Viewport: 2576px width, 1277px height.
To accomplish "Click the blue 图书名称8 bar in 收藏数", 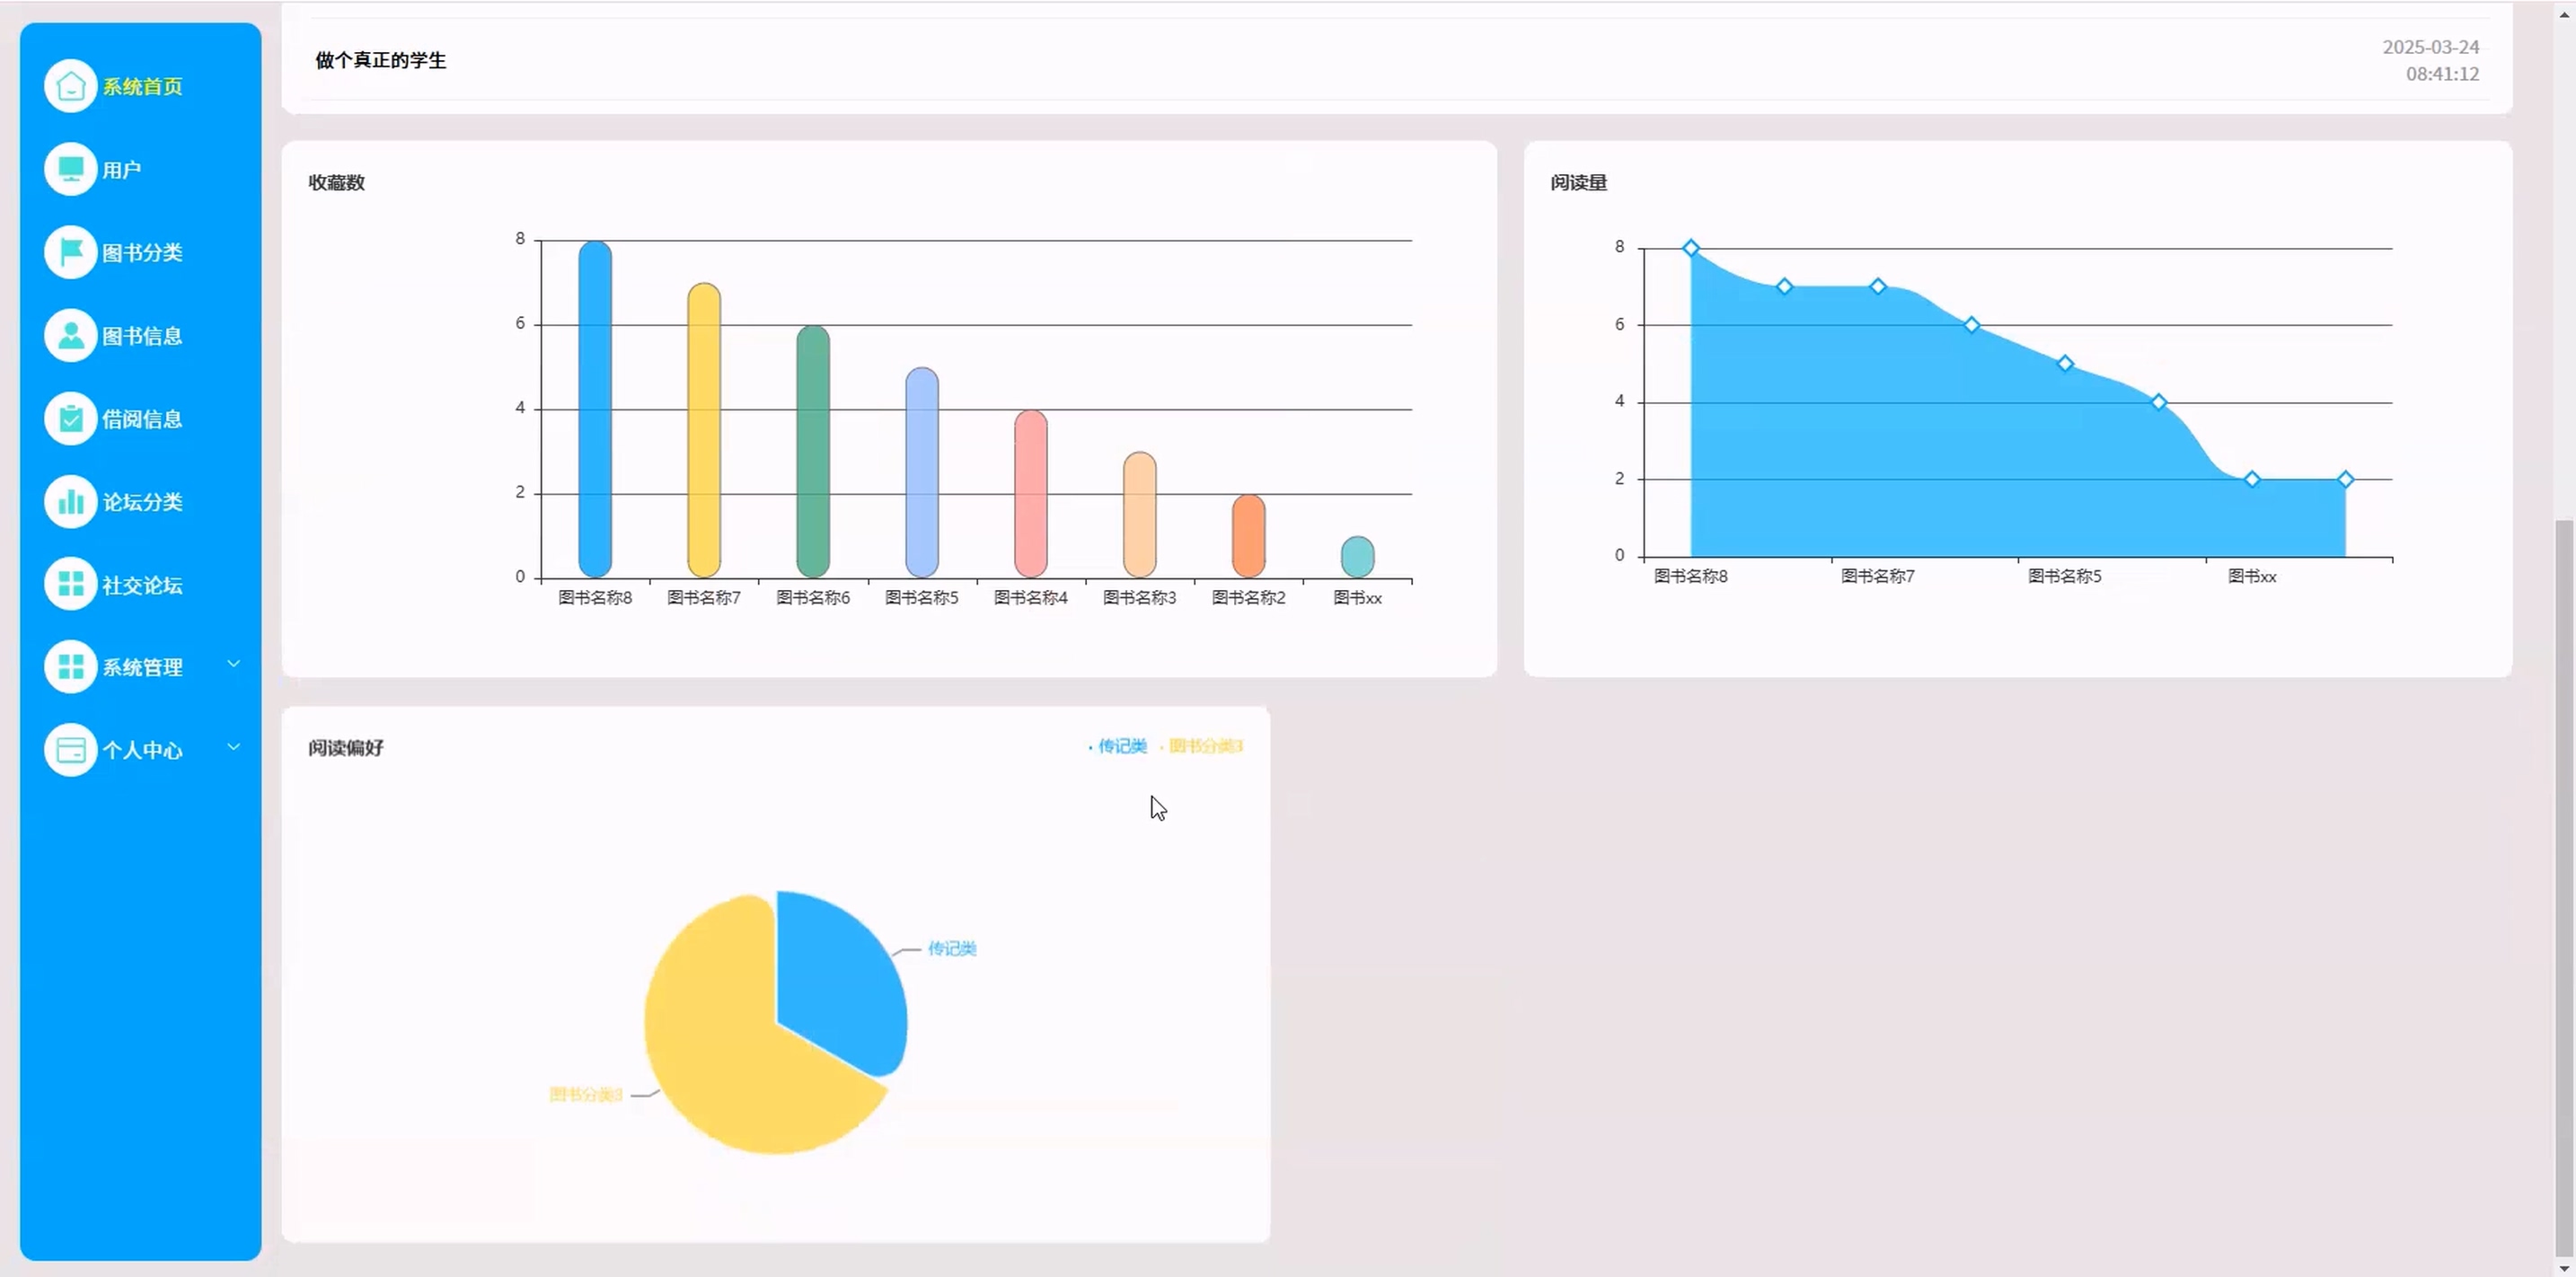I will pyautogui.click(x=595, y=410).
